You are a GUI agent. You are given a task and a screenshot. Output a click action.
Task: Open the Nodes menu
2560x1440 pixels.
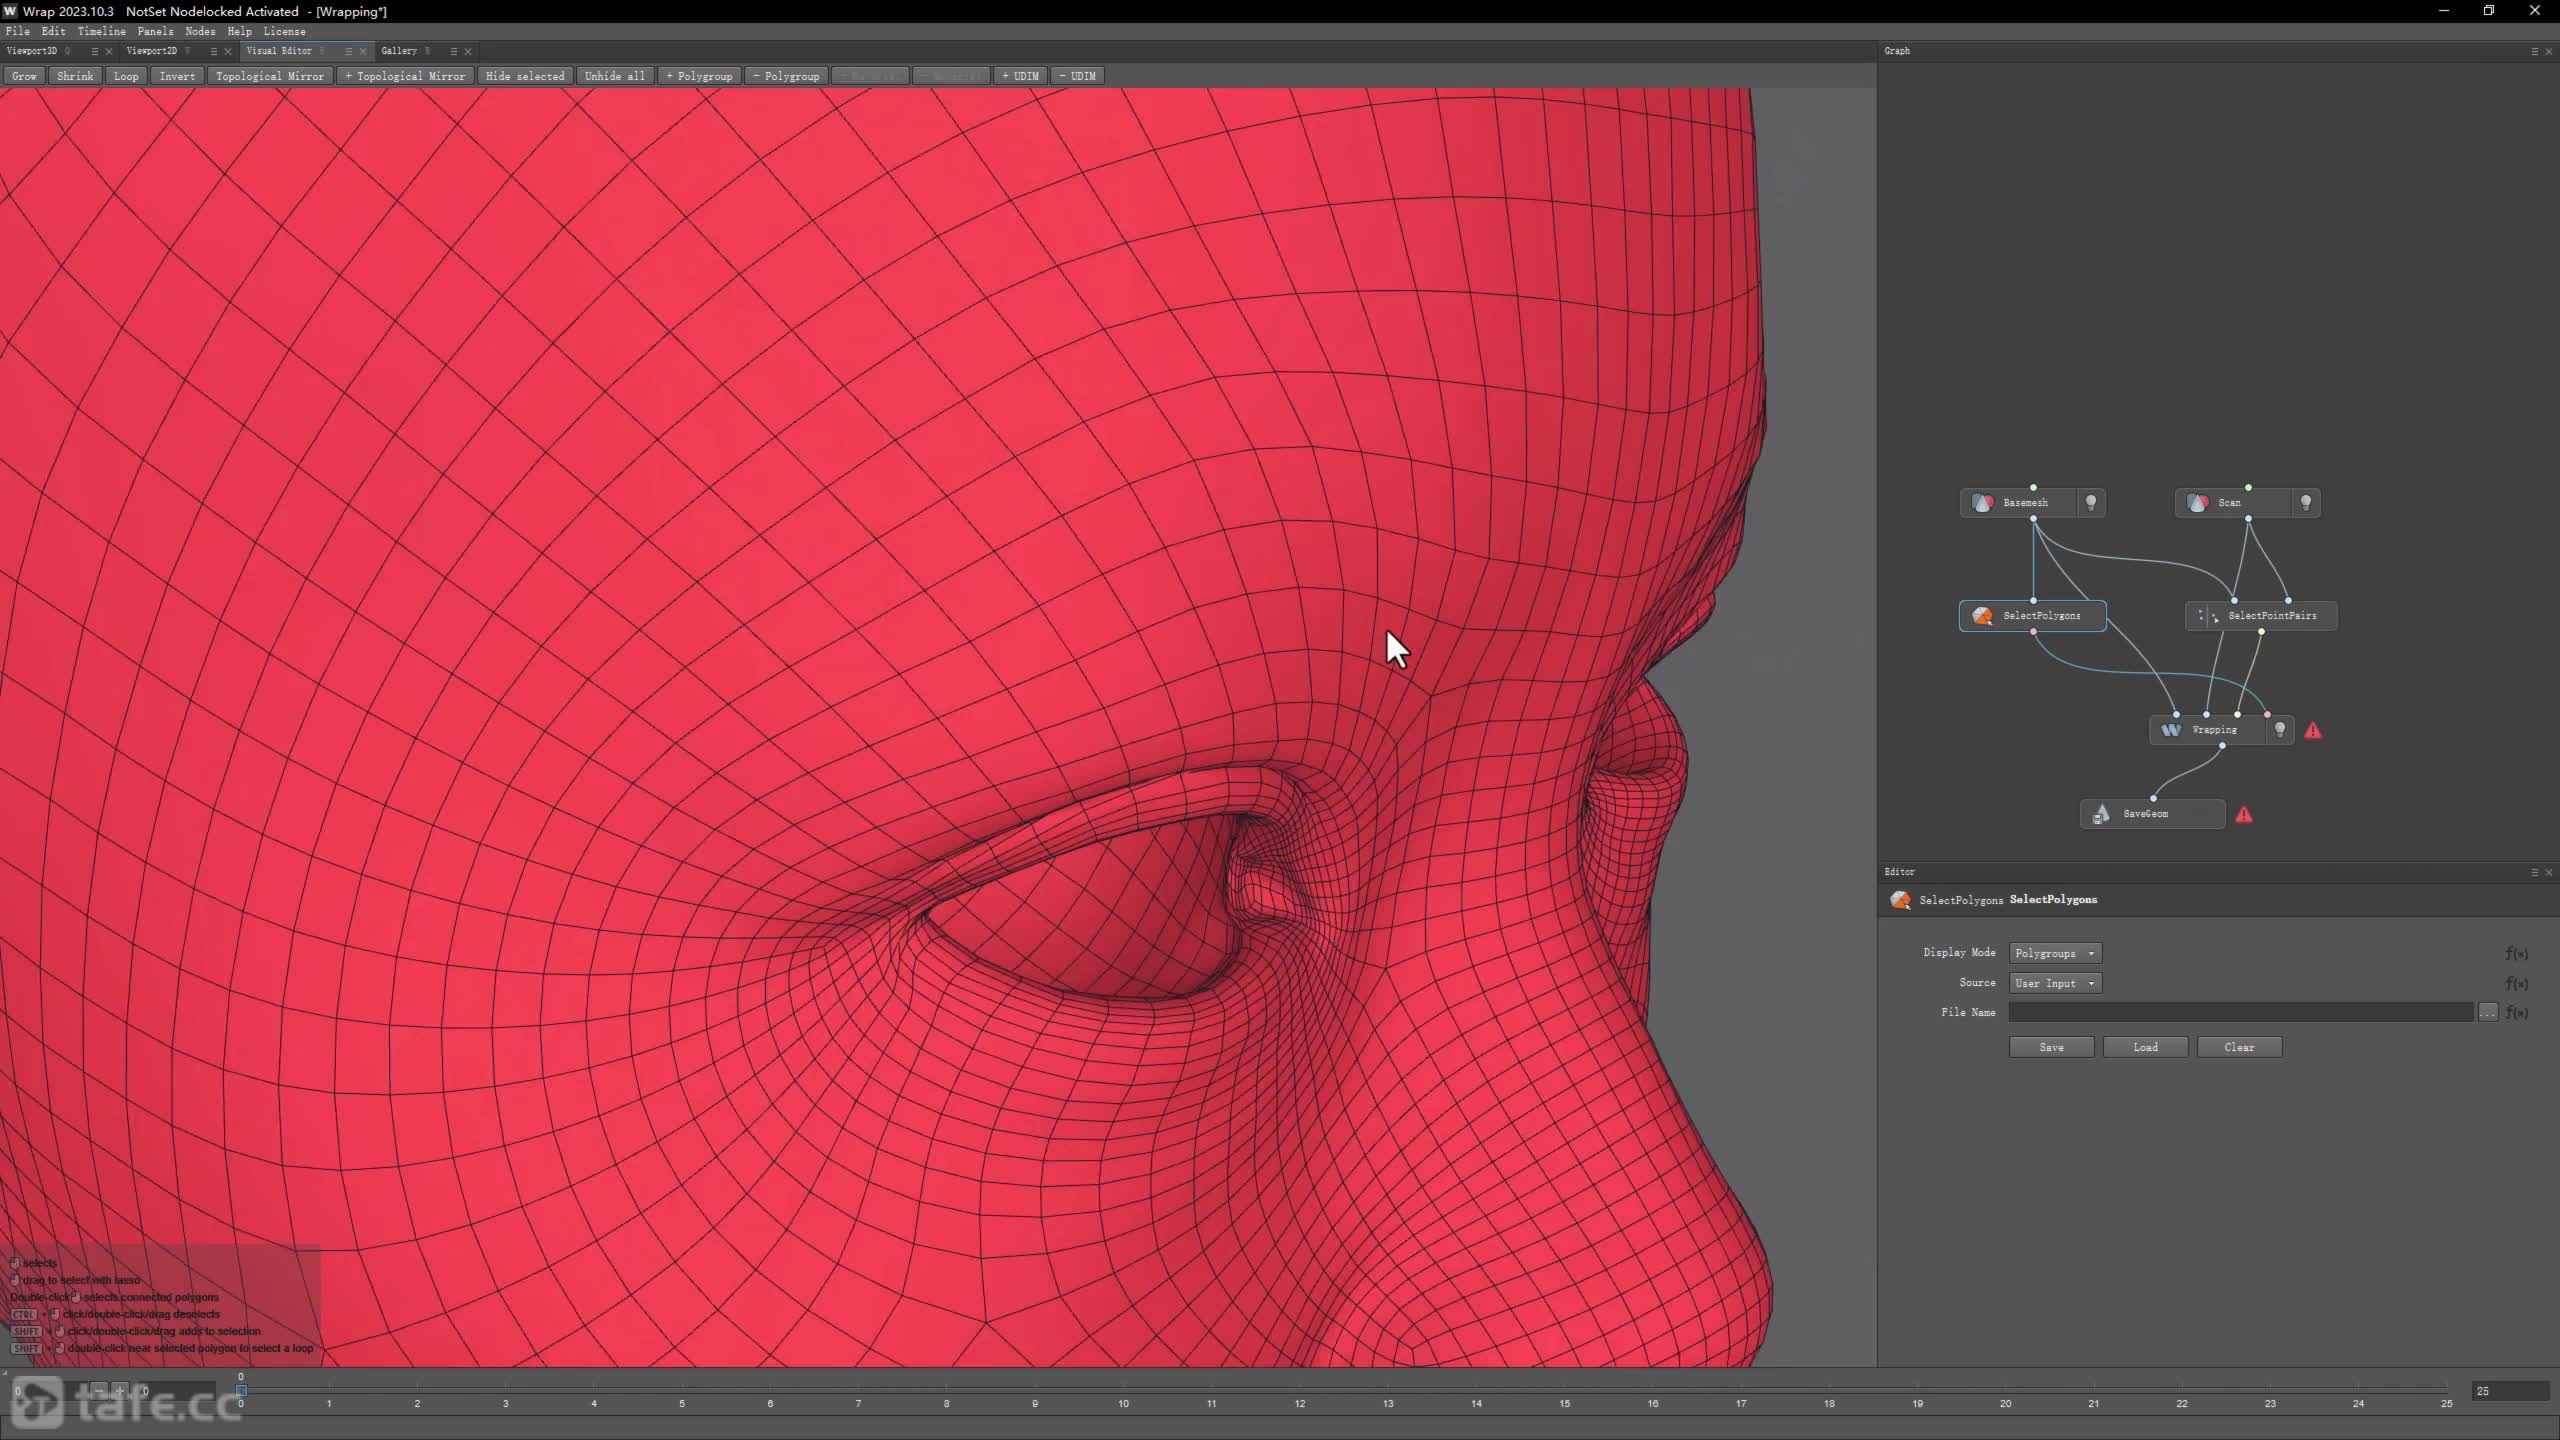[x=200, y=31]
